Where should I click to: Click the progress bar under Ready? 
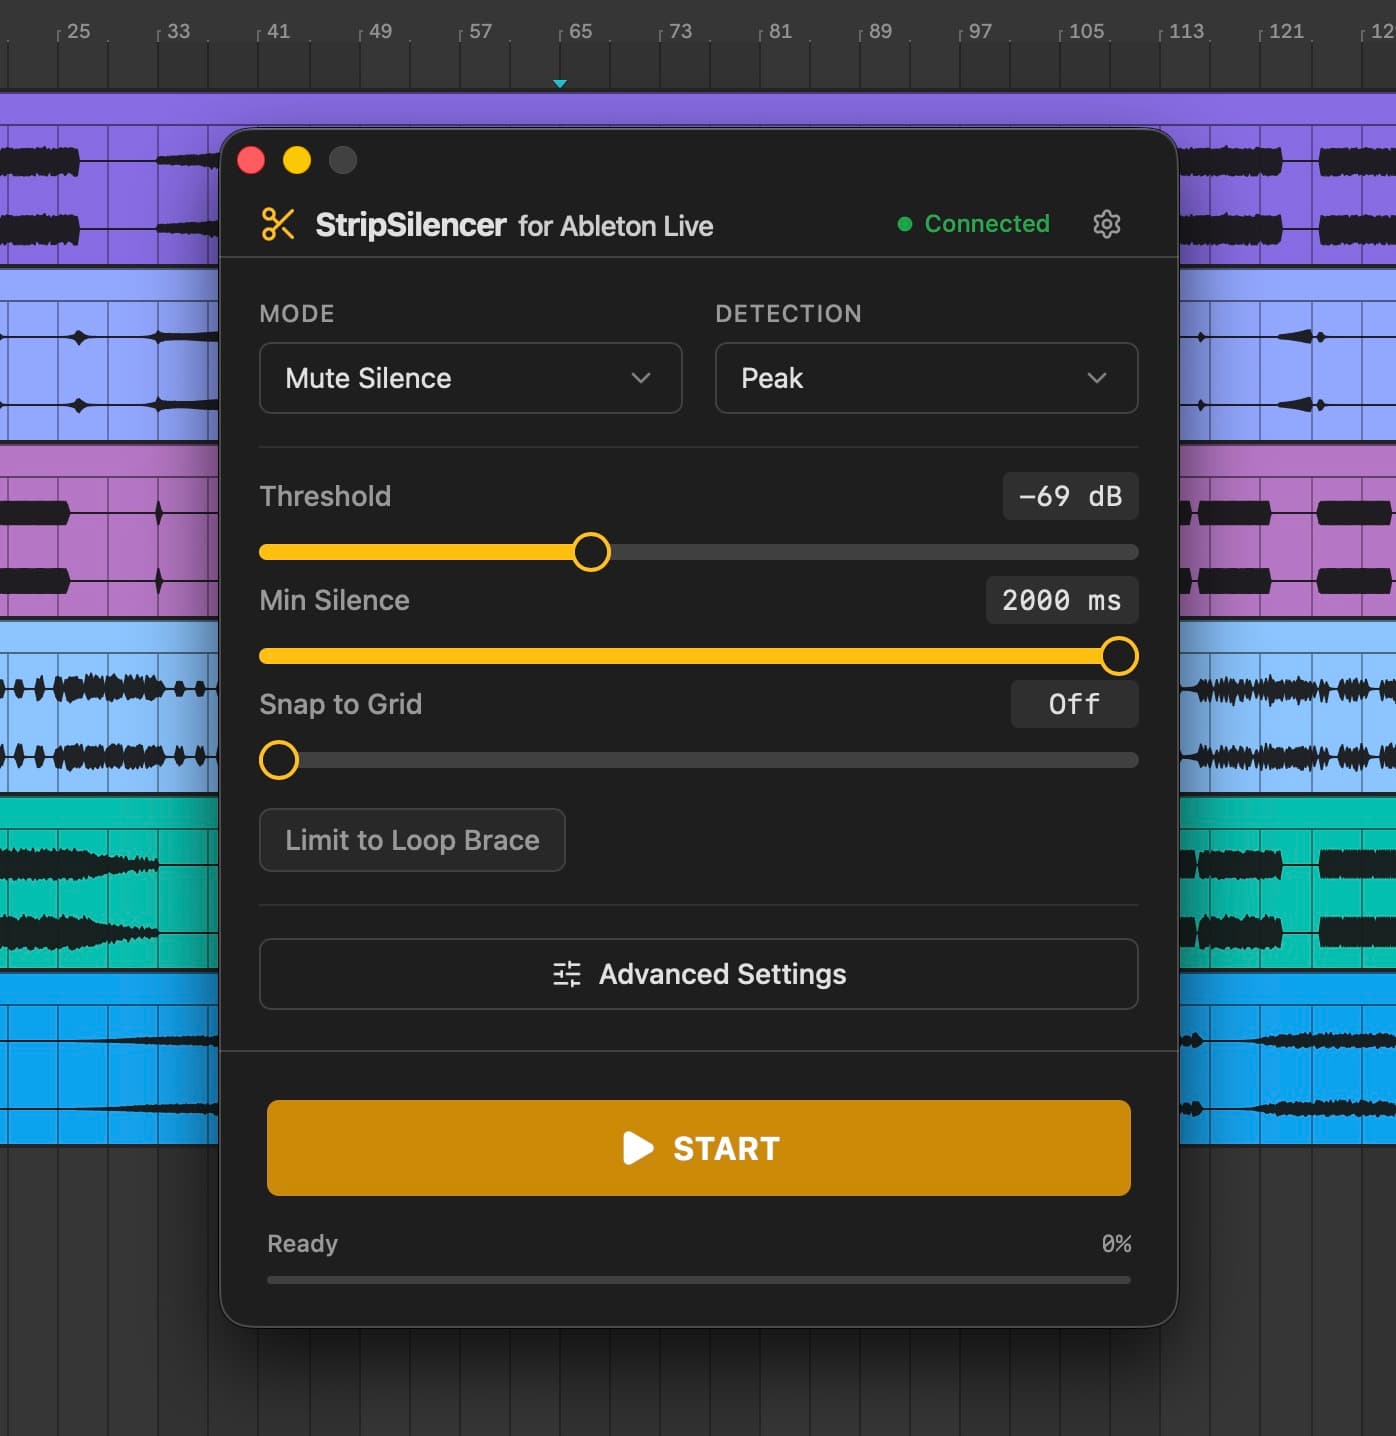pyautogui.click(x=699, y=1279)
